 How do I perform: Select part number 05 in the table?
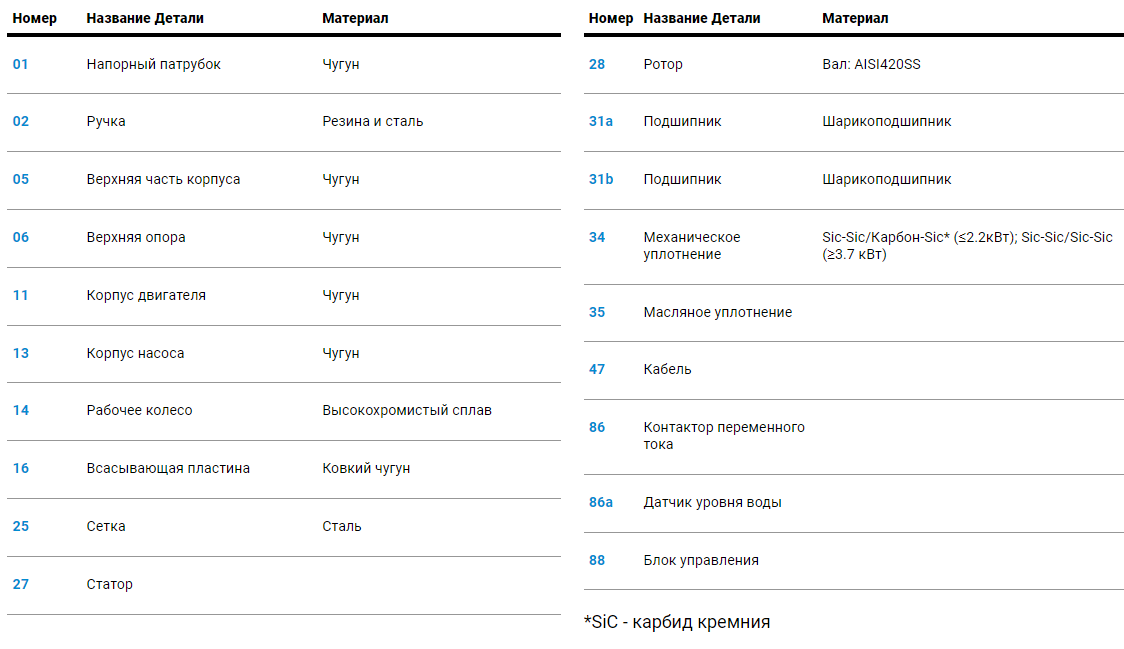pos(21,179)
